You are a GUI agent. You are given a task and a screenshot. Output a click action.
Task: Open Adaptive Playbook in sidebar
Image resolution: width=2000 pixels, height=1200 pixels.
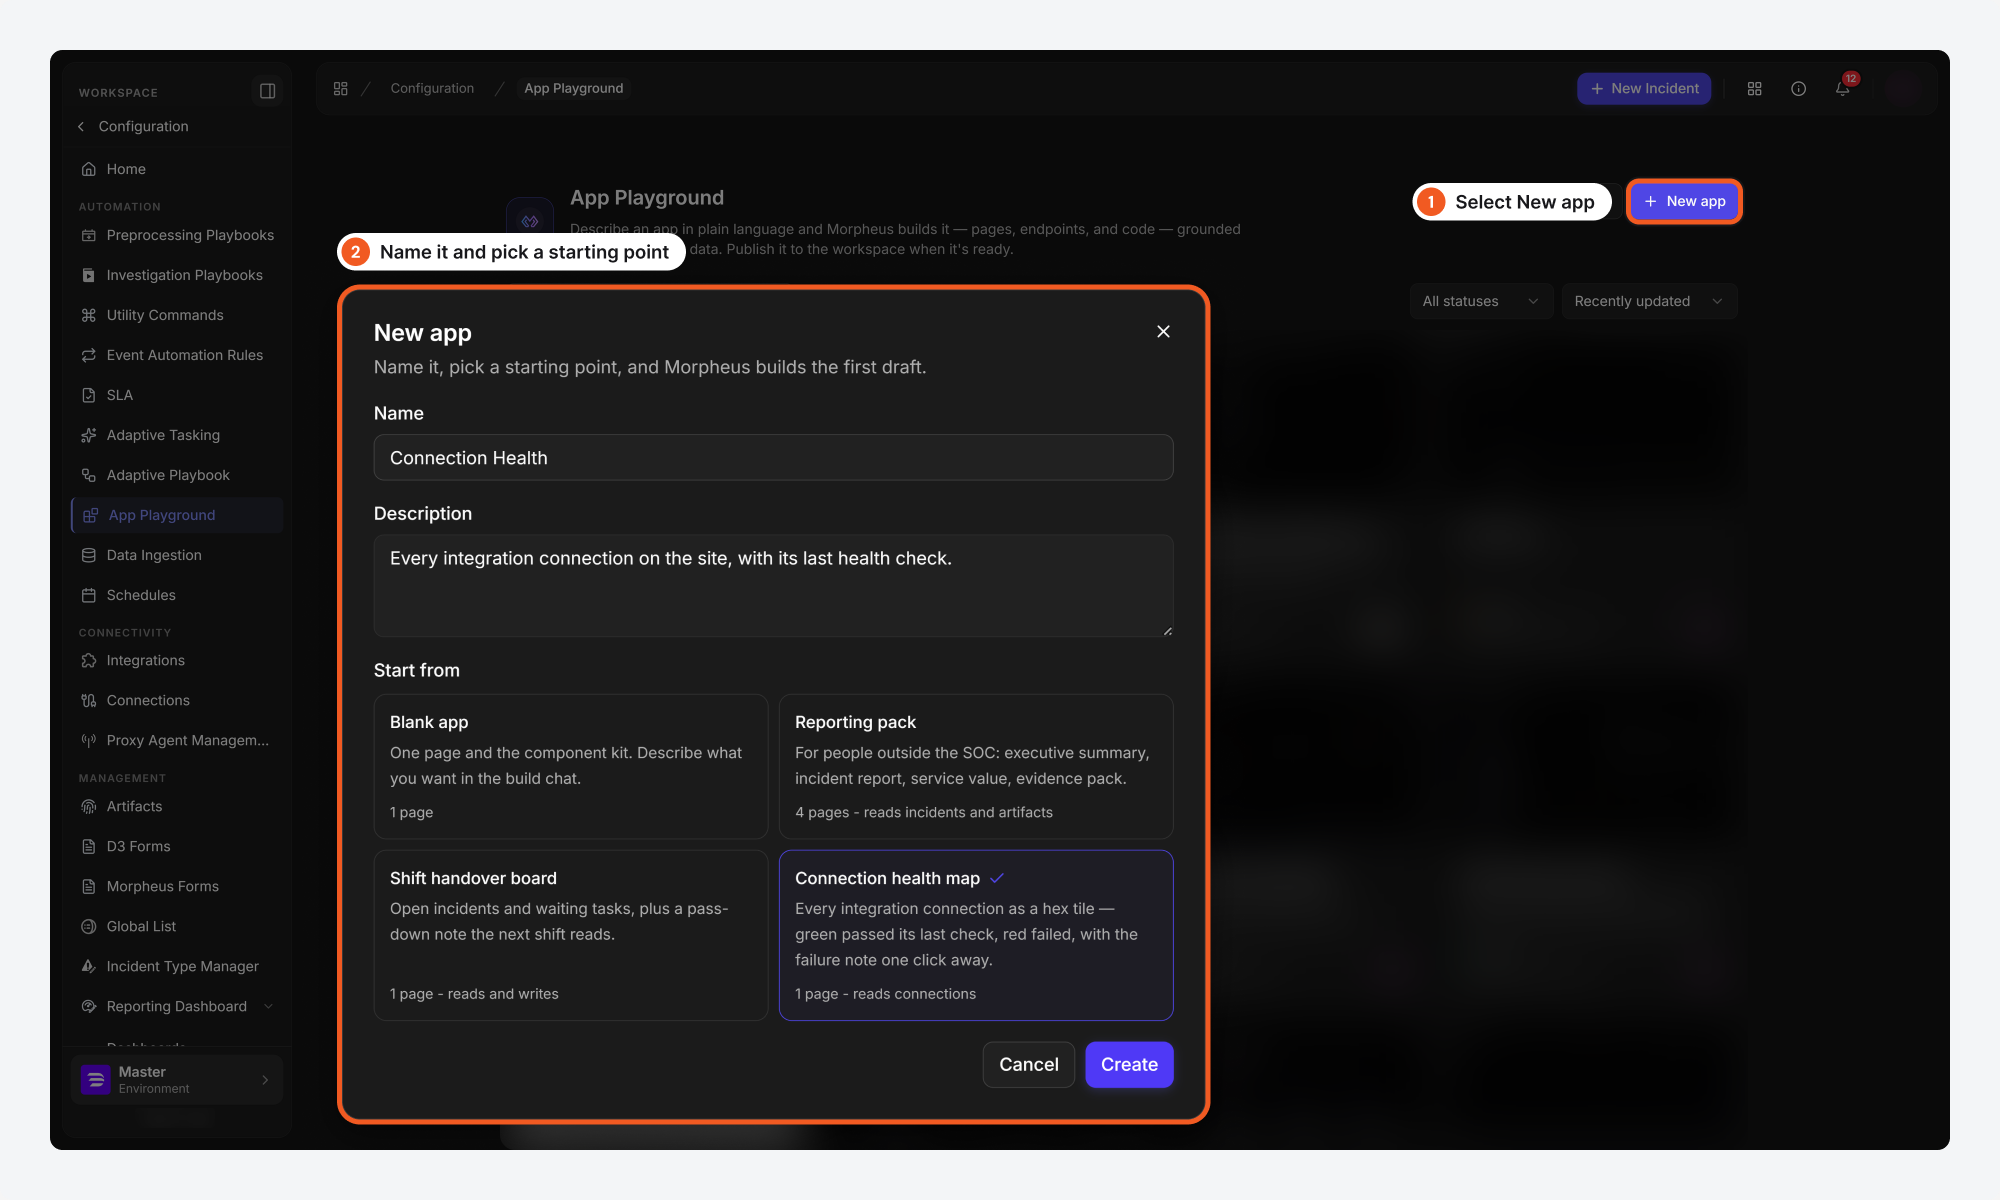coord(177,475)
